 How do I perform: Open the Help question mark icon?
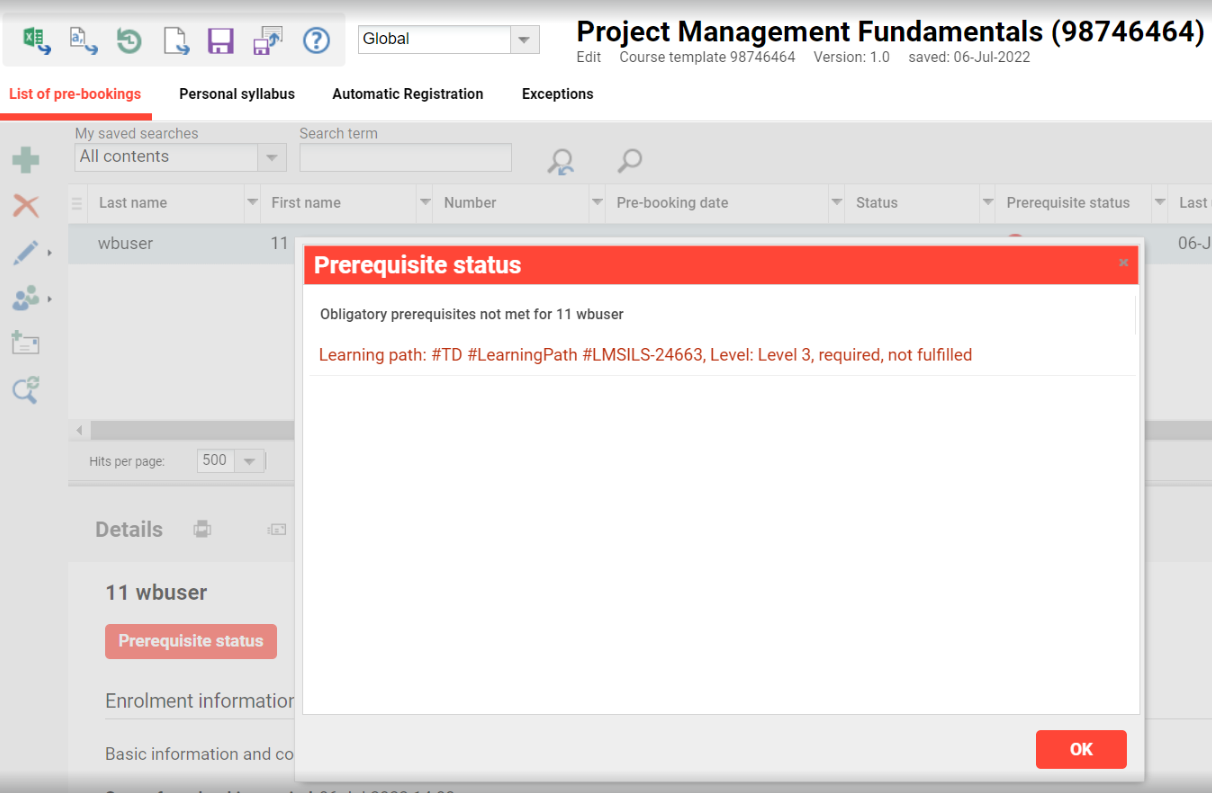(x=316, y=40)
